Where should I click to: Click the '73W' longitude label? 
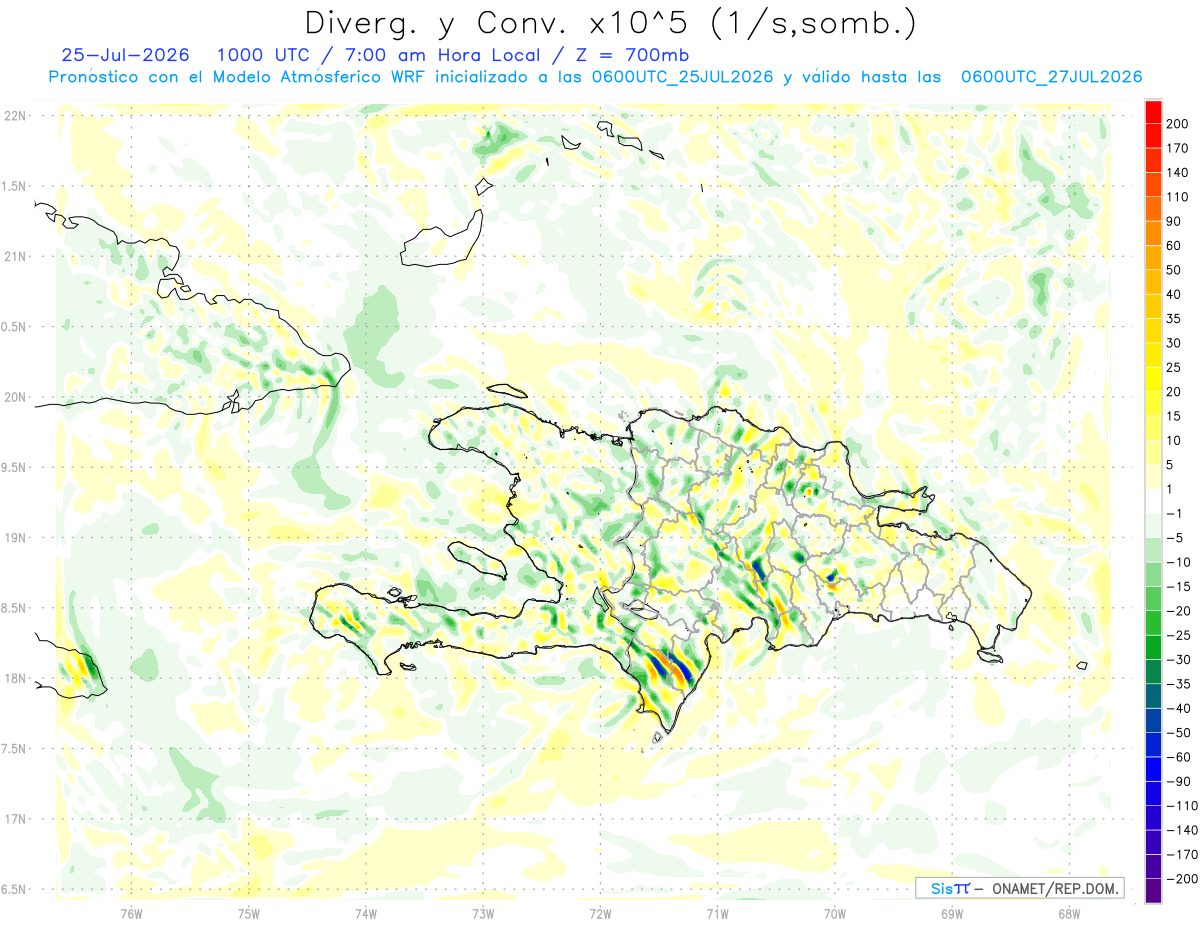pyautogui.click(x=483, y=913)
